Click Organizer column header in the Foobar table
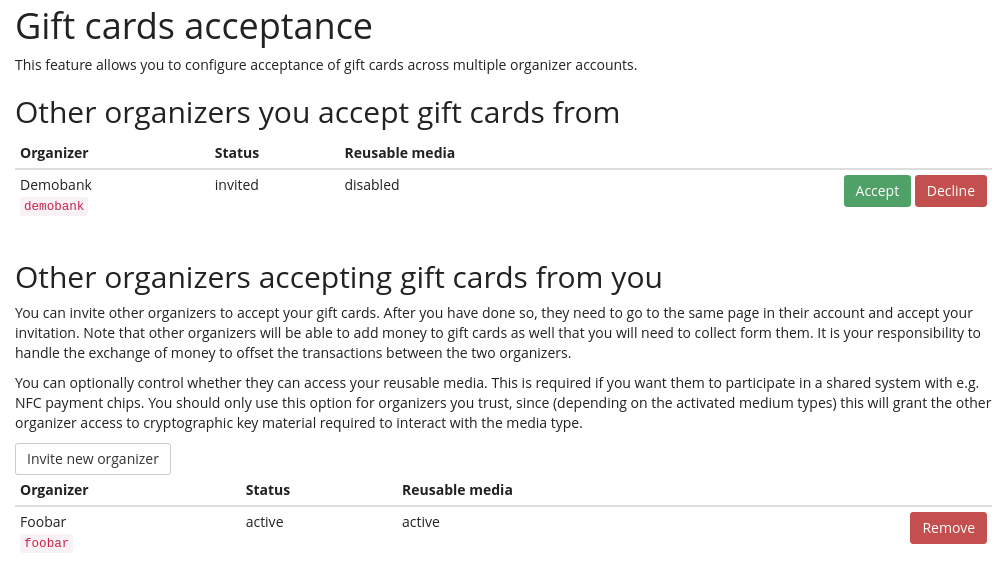The height and width of the screenshot is (568, 1007). pyautogui.click(x=54, y=490)
